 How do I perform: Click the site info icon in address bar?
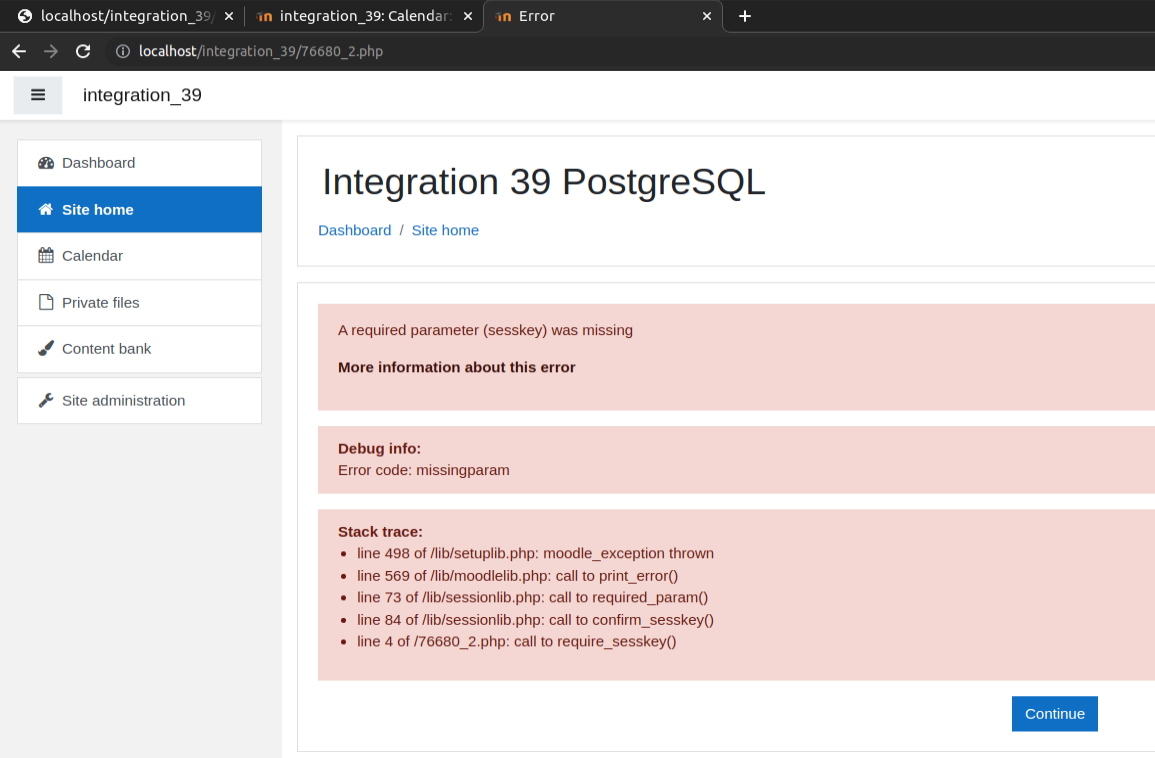[x=122, y=51]
